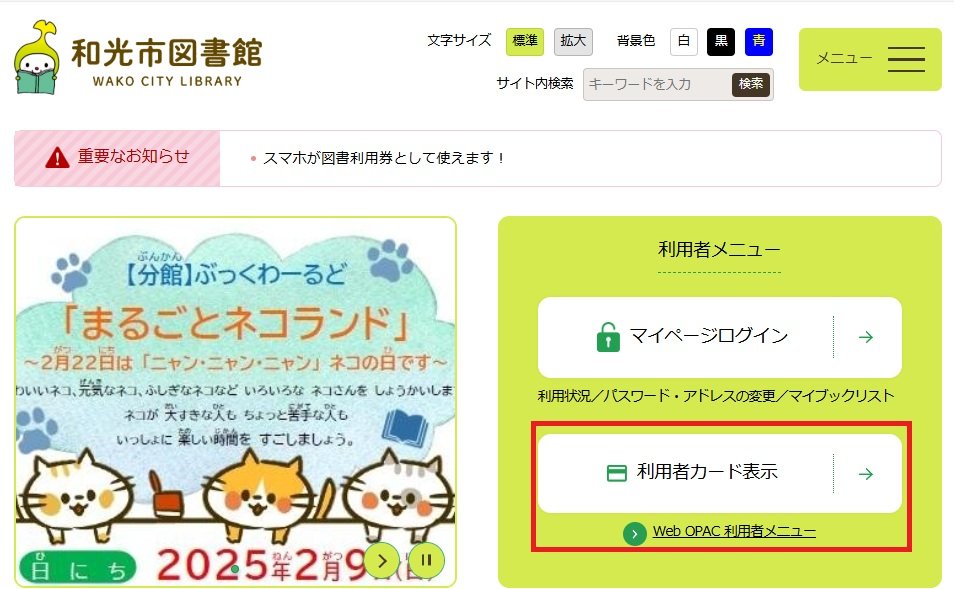Switch background color to black 黒
This screenshot has height=589, width=954.
(721, 41)
